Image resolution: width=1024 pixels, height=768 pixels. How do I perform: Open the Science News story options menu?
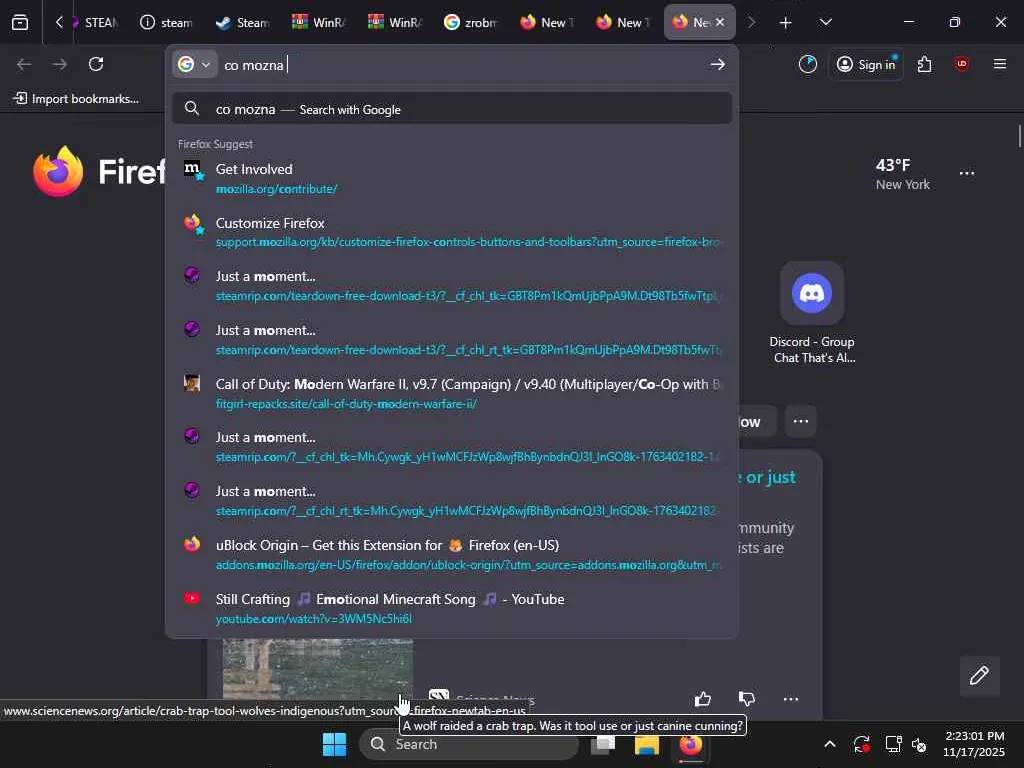(790, 699)
